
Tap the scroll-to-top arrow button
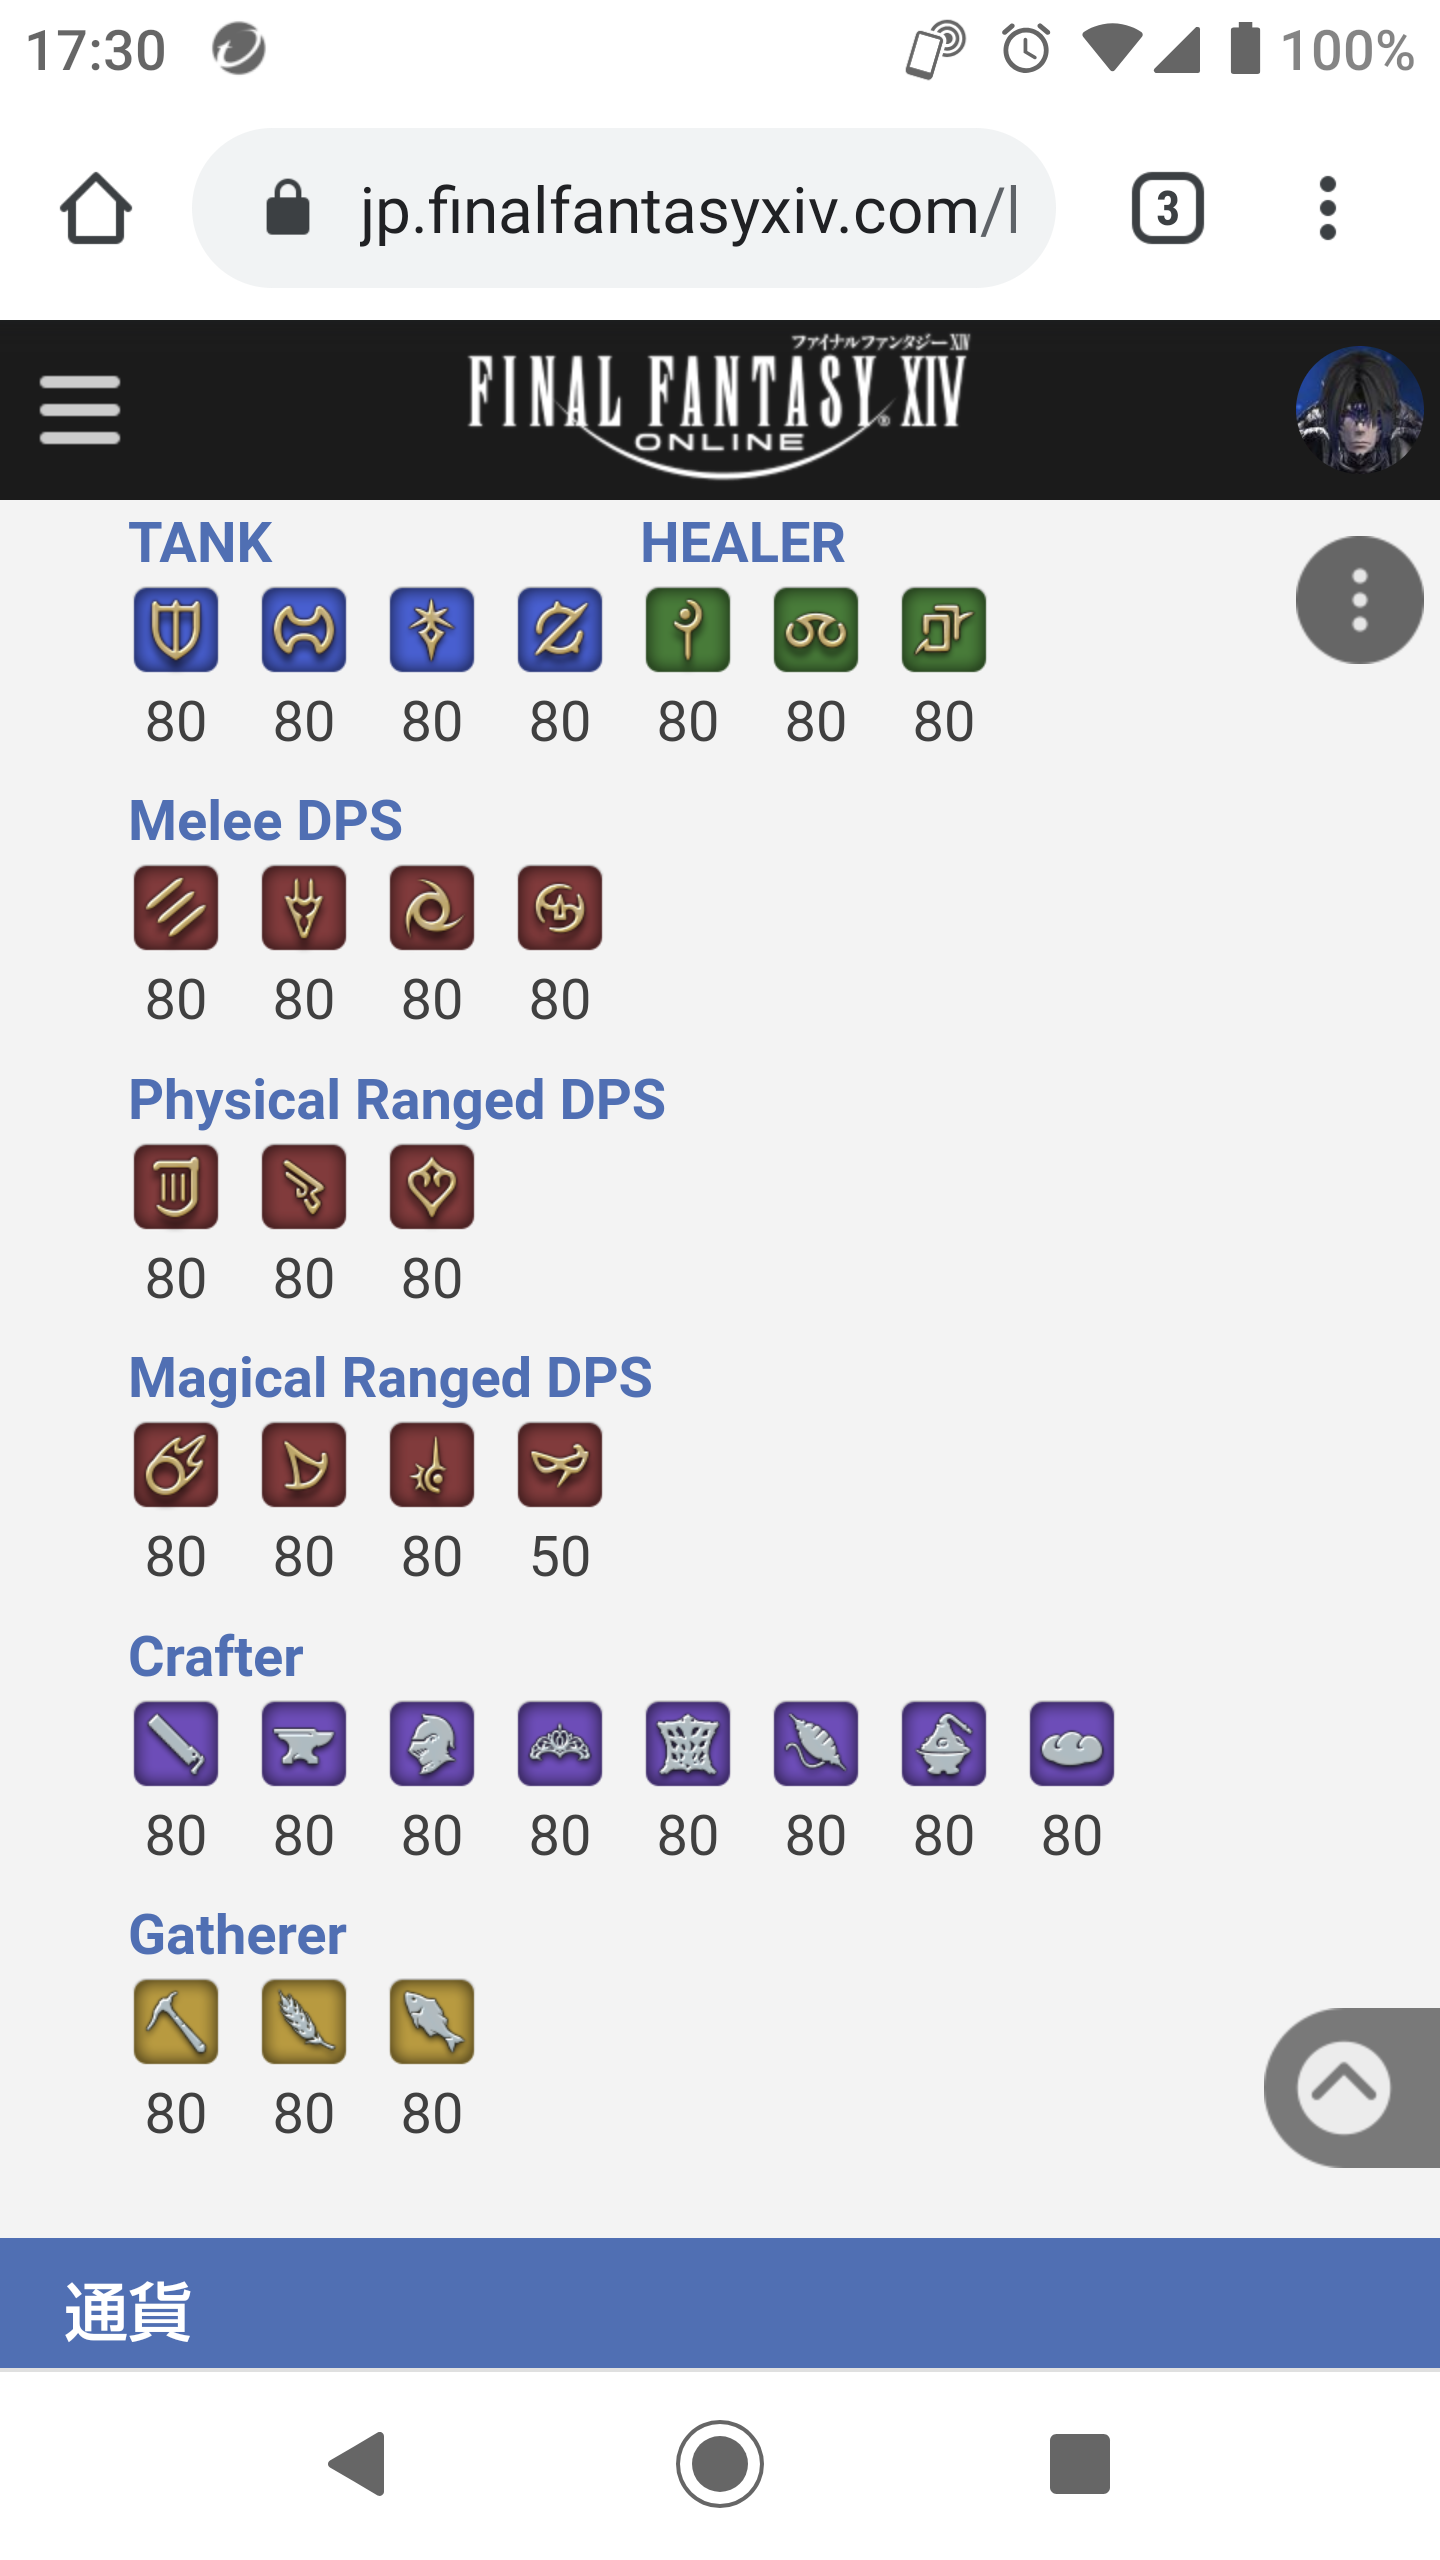[1344, 2087]
